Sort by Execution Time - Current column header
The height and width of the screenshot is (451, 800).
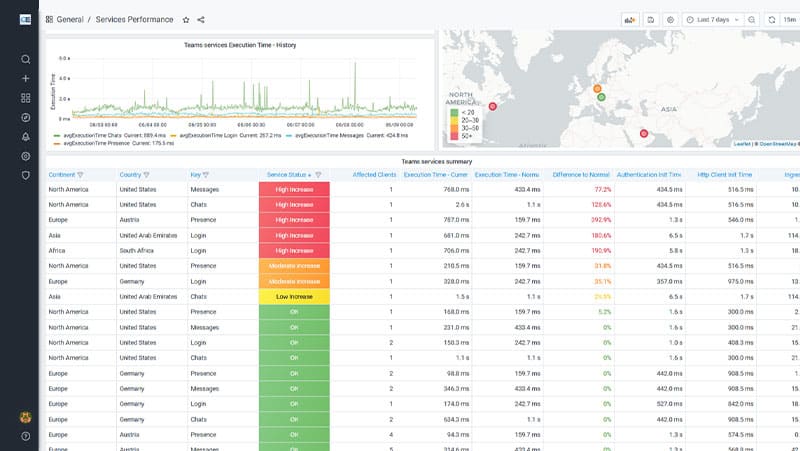[435, 175]
